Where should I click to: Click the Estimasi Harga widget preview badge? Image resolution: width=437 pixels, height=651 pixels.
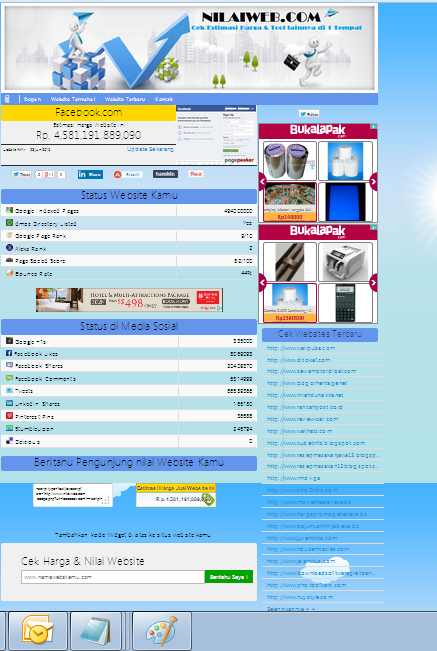click(176, 495)
